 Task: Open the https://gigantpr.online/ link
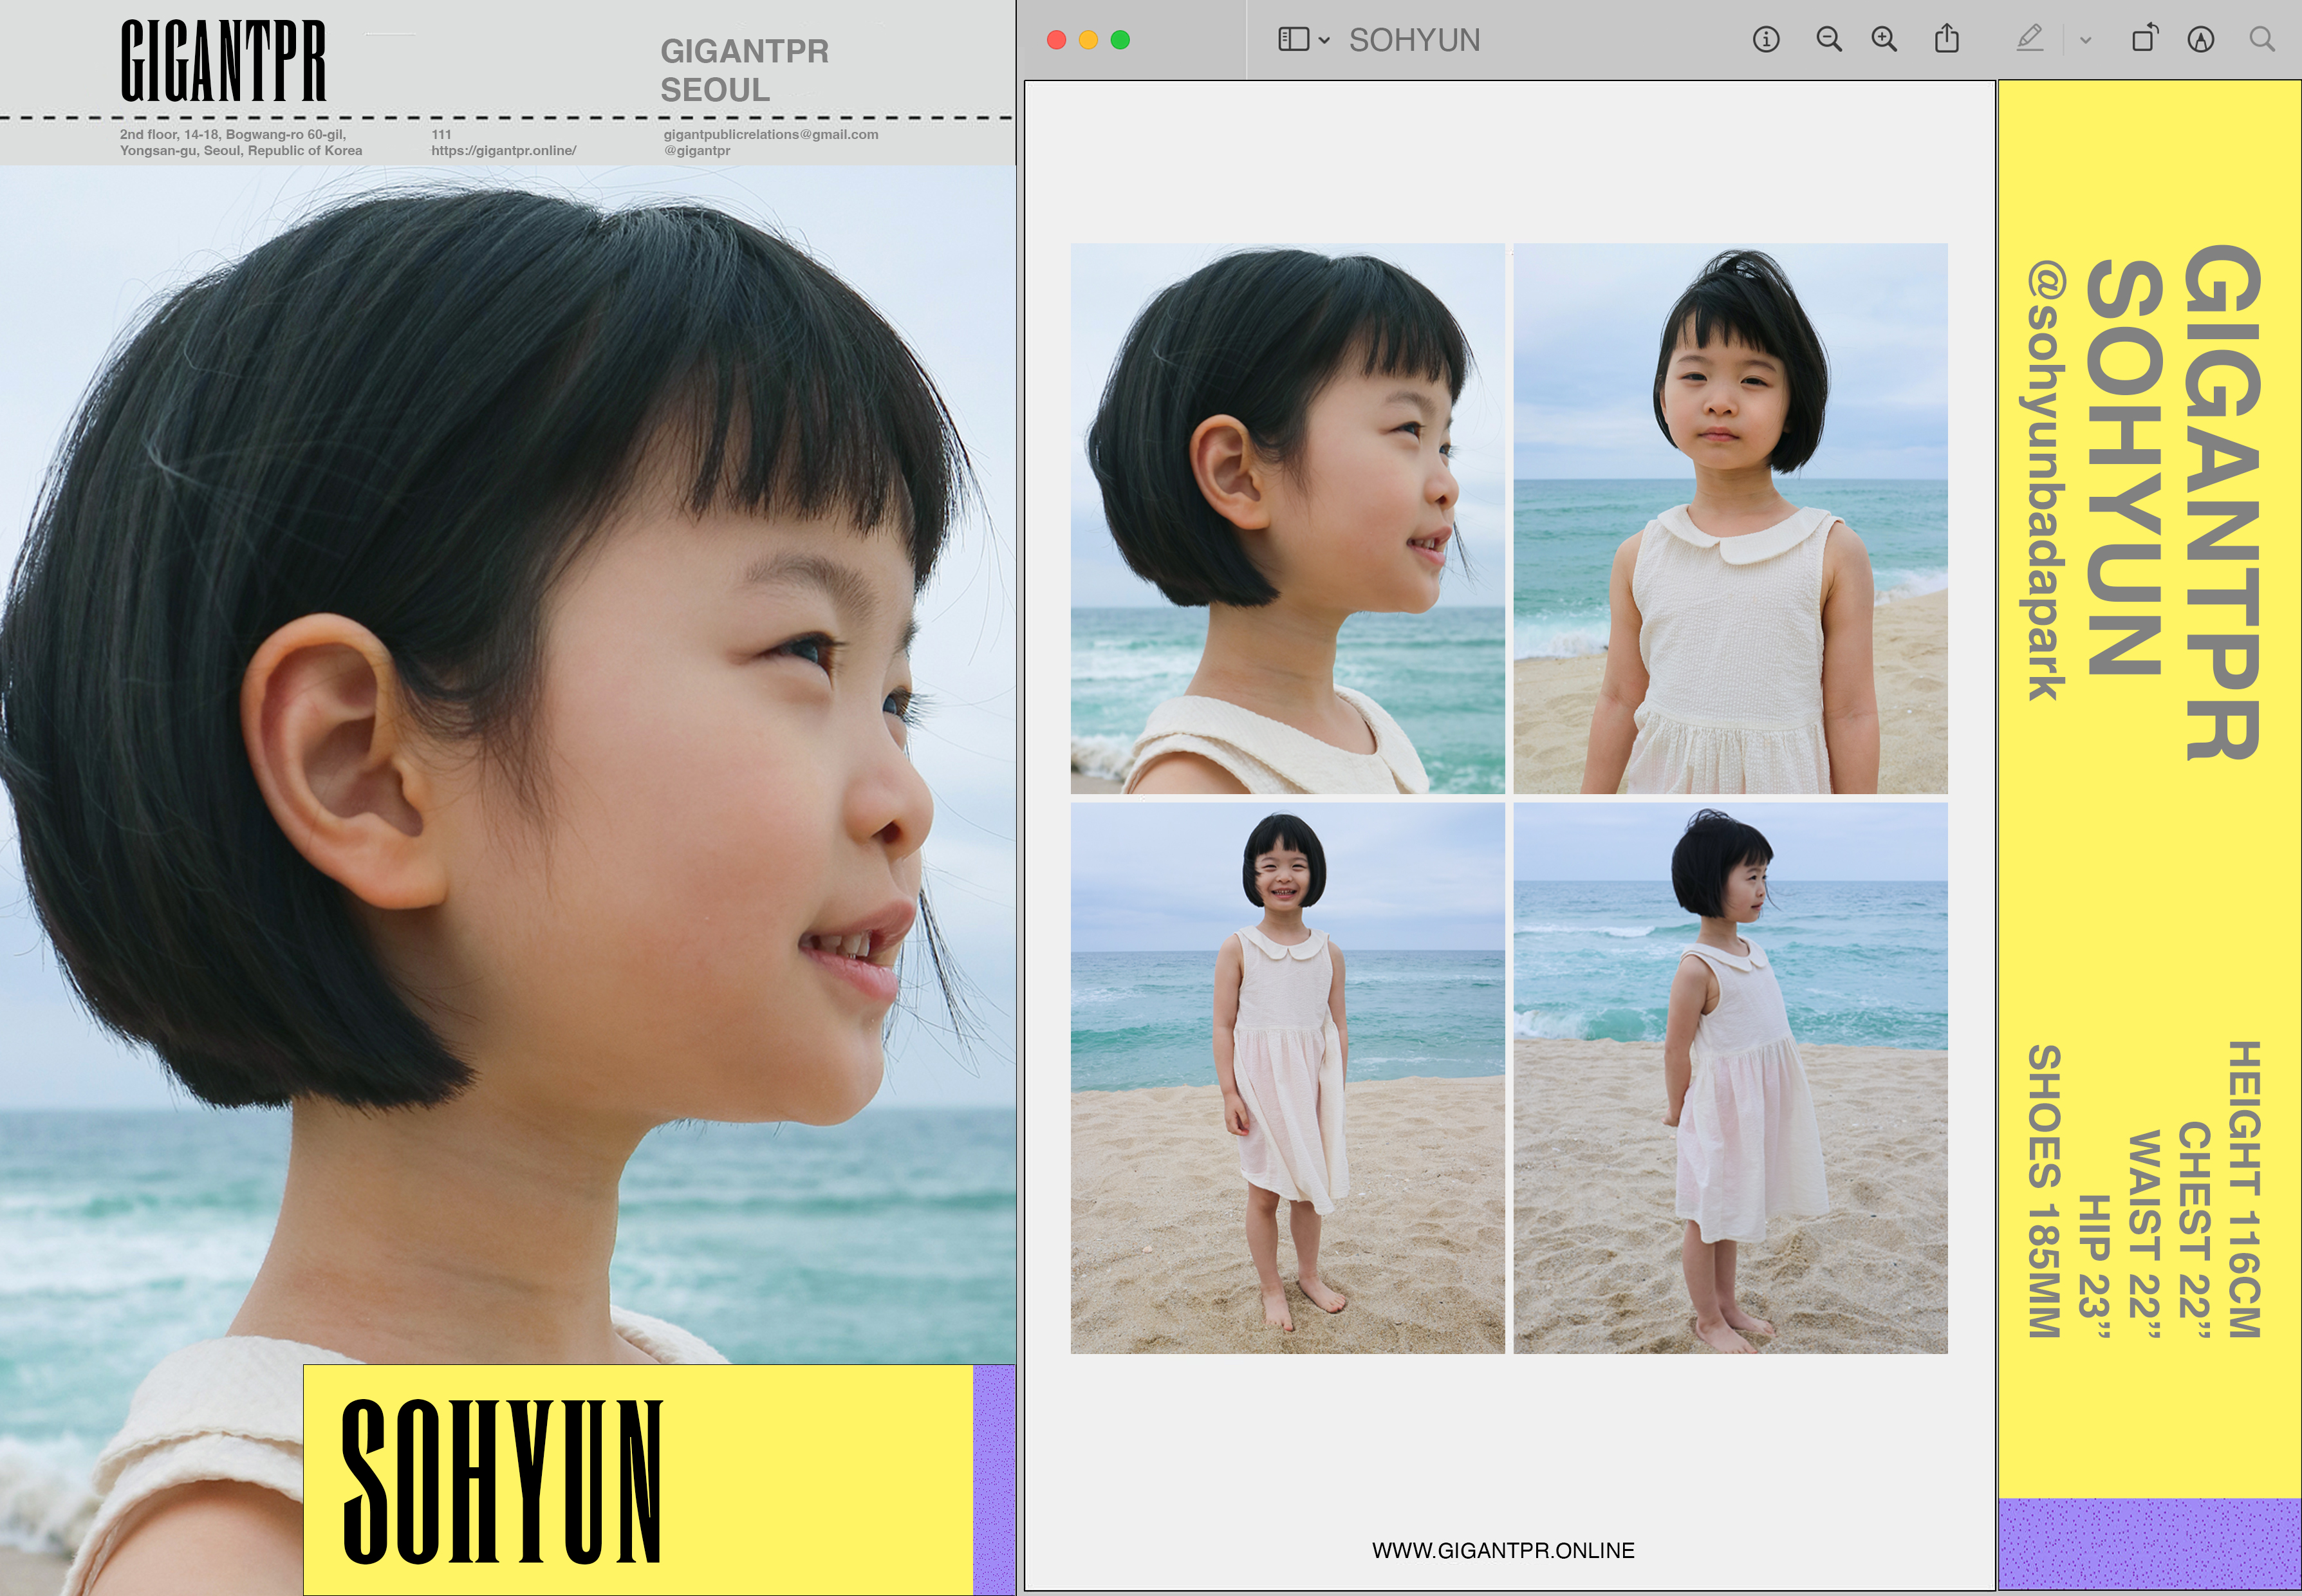503,151
